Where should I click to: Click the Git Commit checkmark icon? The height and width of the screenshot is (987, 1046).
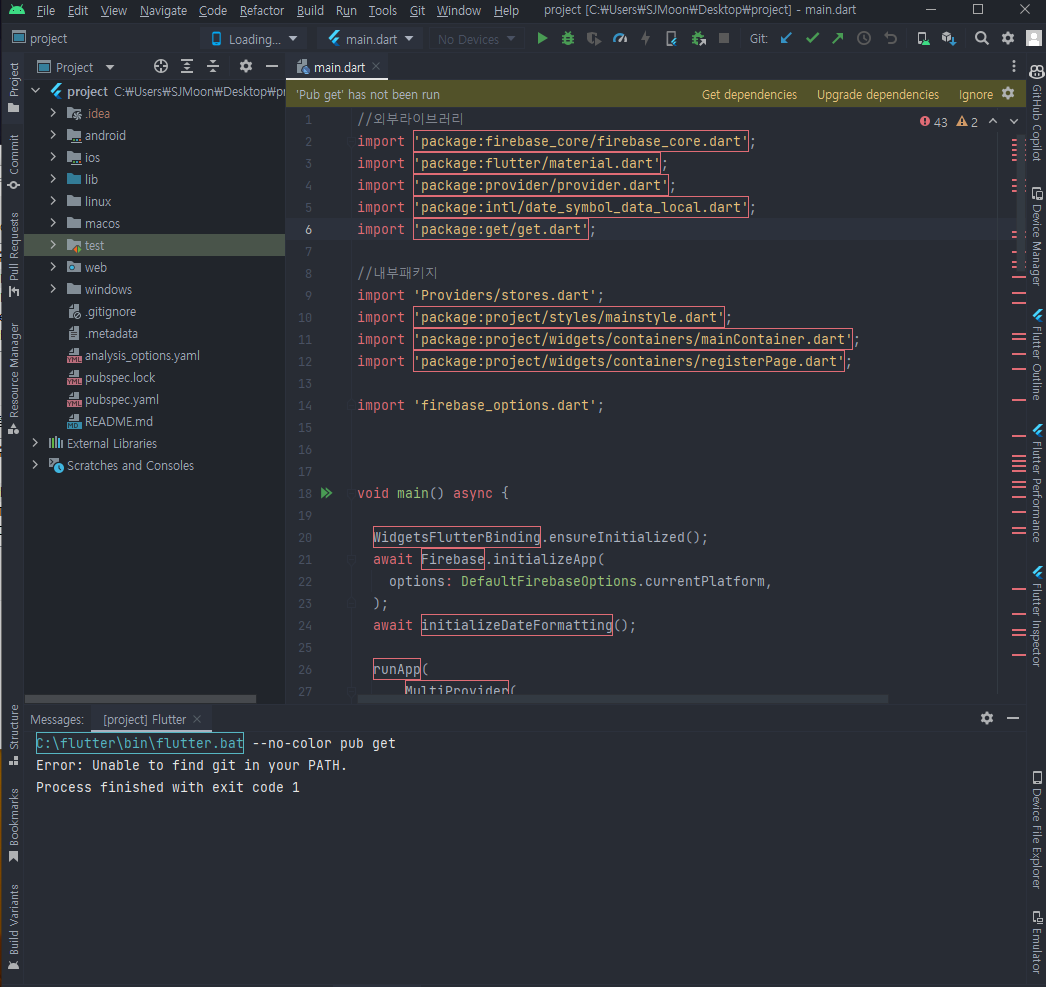tap(812, 39)
